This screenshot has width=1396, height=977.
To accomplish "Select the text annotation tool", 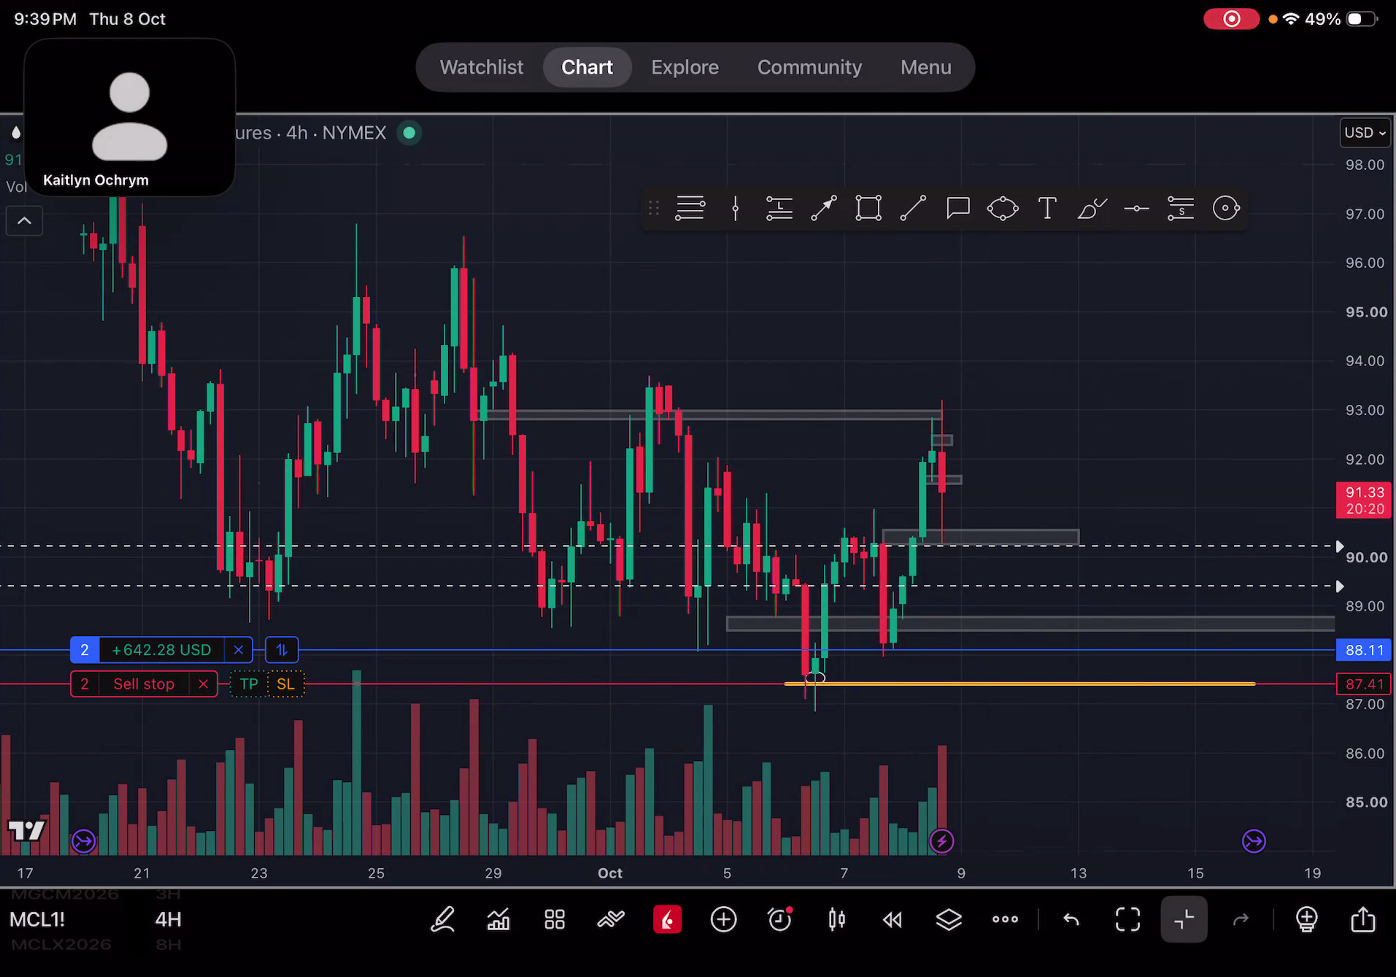I will click(x=1047, y=208).
